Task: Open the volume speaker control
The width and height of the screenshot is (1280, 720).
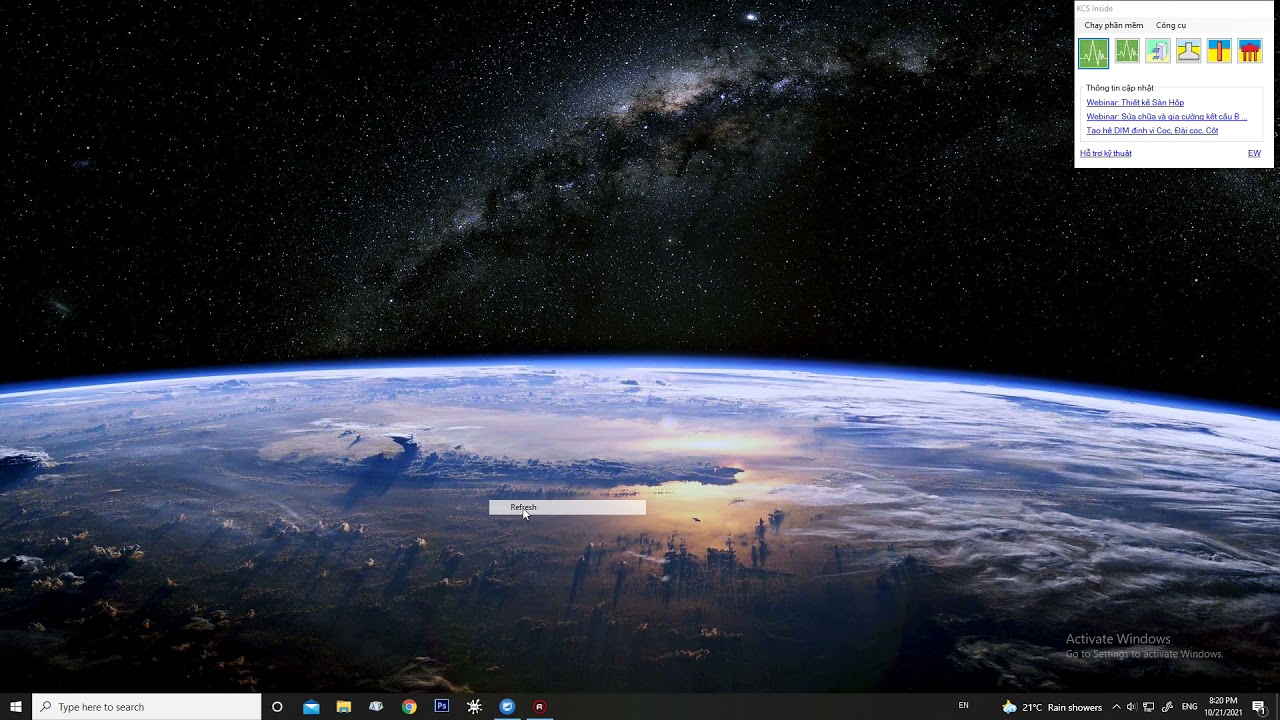Action: [x=1132, y=707]
